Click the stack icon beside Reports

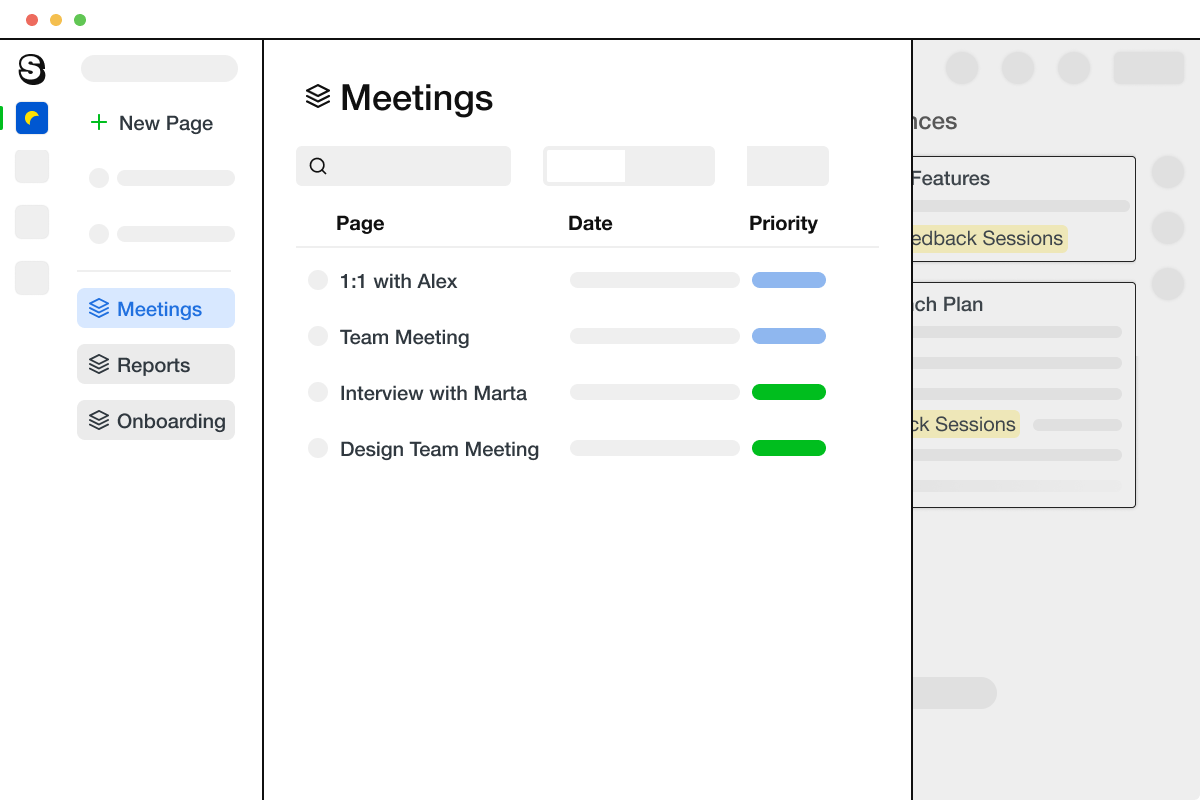click(99, 365)
